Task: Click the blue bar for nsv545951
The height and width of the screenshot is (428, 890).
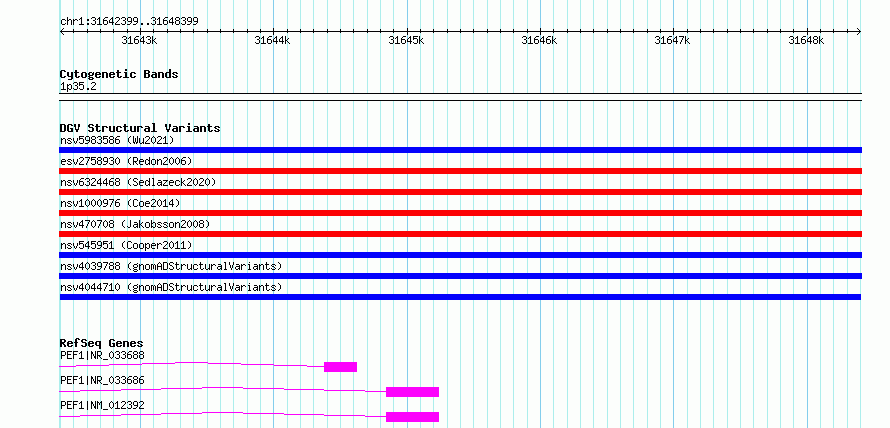Action: click(460, 255)
